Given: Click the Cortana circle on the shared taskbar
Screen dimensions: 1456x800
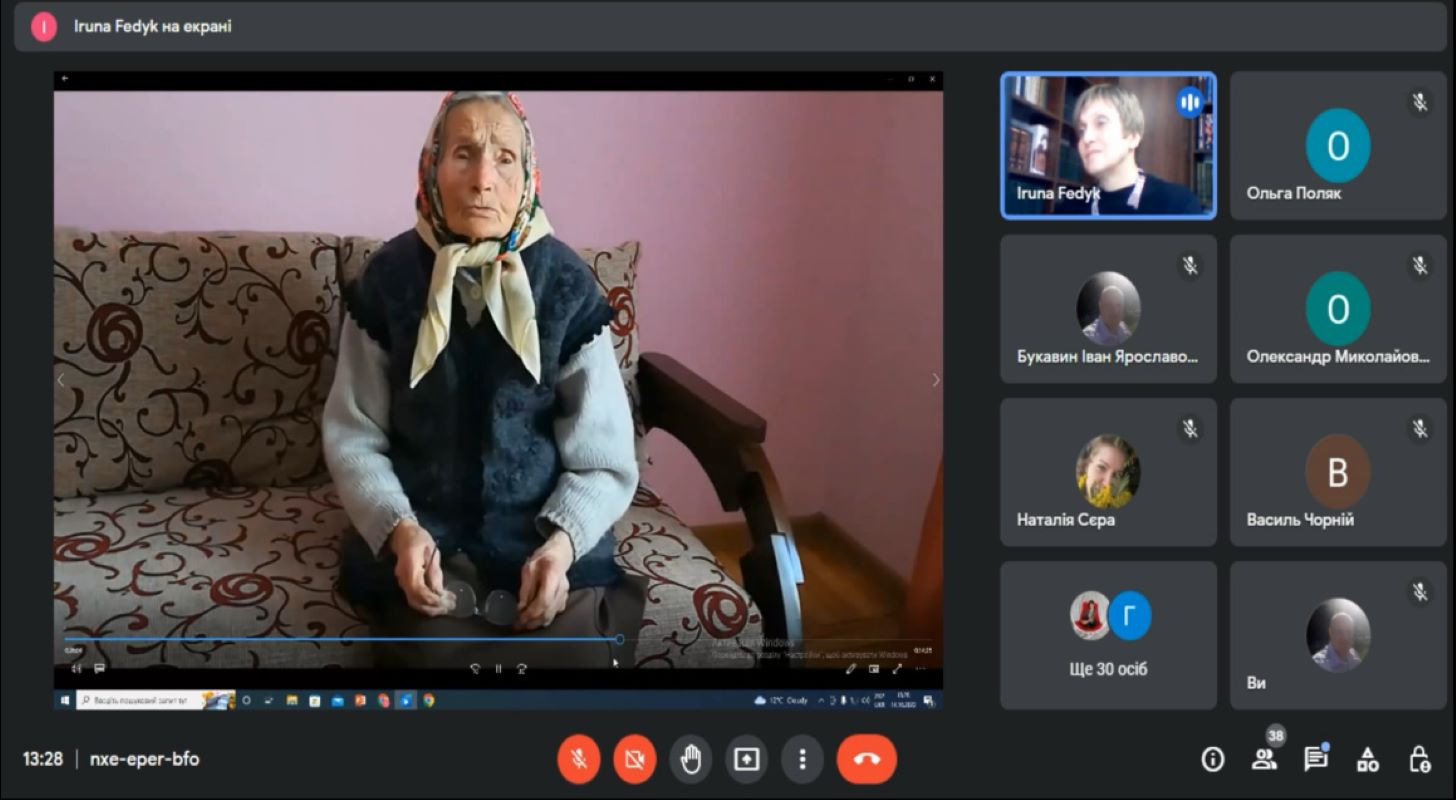Looking at the screenshot, I should click(247, 701).
